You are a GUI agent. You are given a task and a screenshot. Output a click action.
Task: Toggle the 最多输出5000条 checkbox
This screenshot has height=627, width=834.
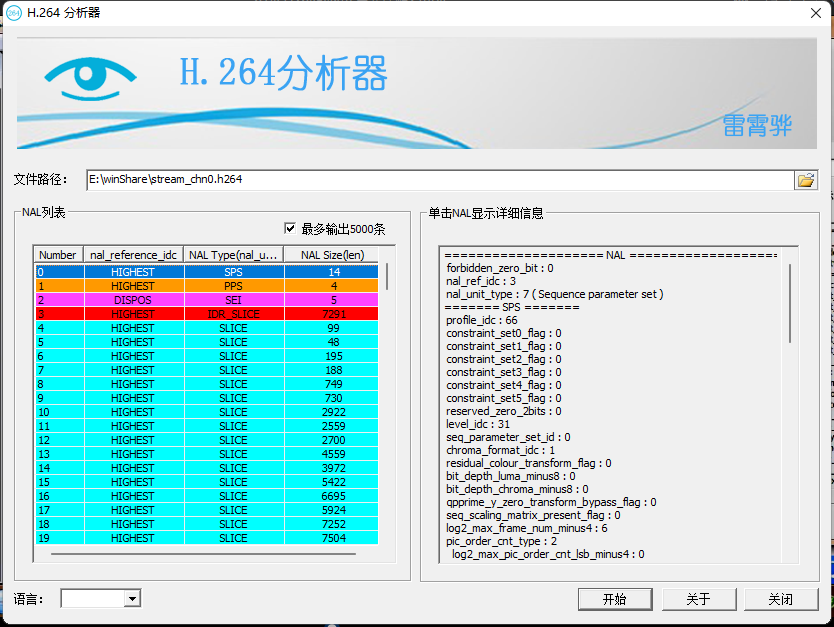click(x=290, y=229)
